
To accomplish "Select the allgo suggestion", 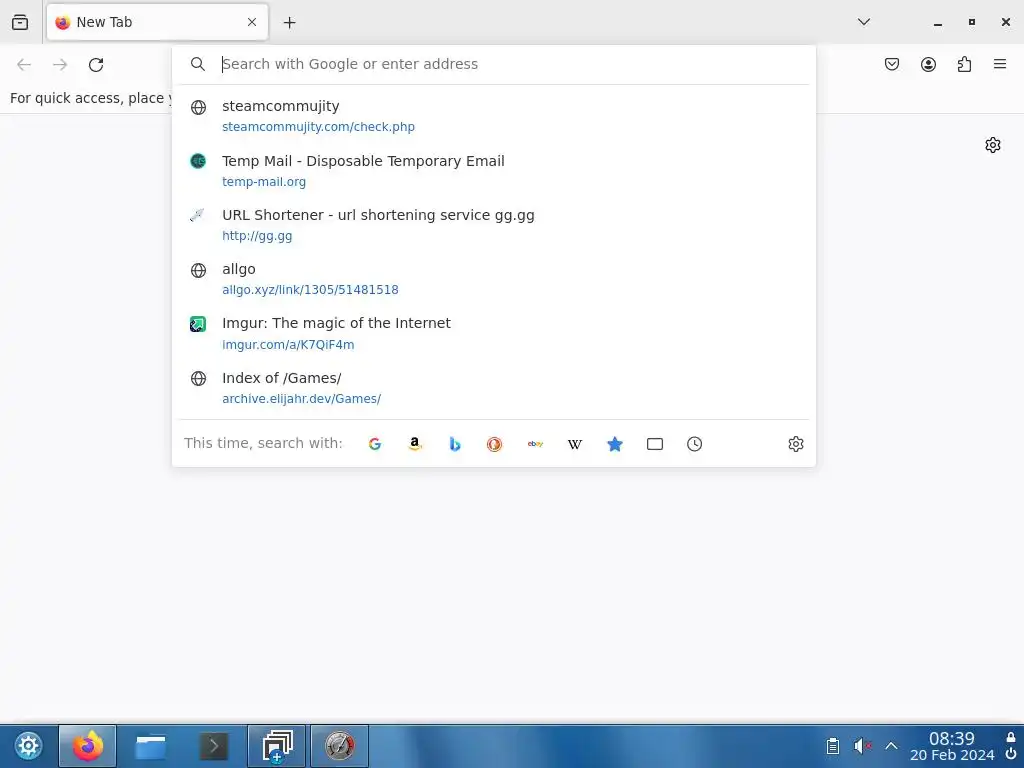I will pyautogui.click(x=494, y=279).
